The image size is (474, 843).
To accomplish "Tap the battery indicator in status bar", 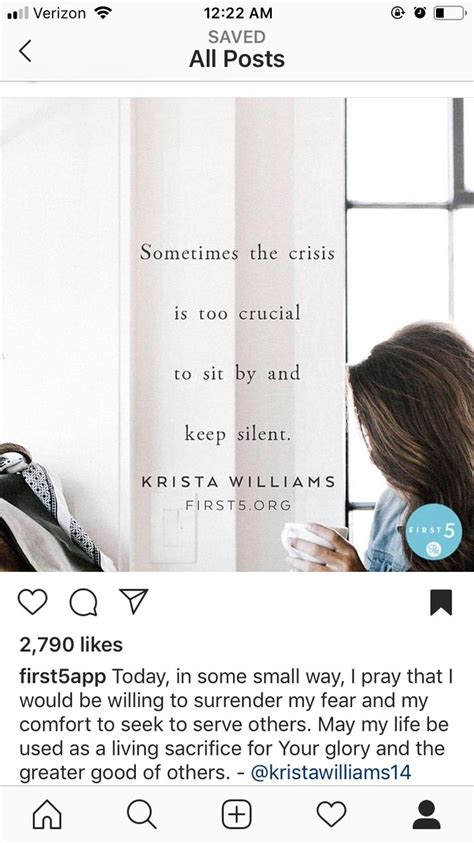I will pos(450,13).
